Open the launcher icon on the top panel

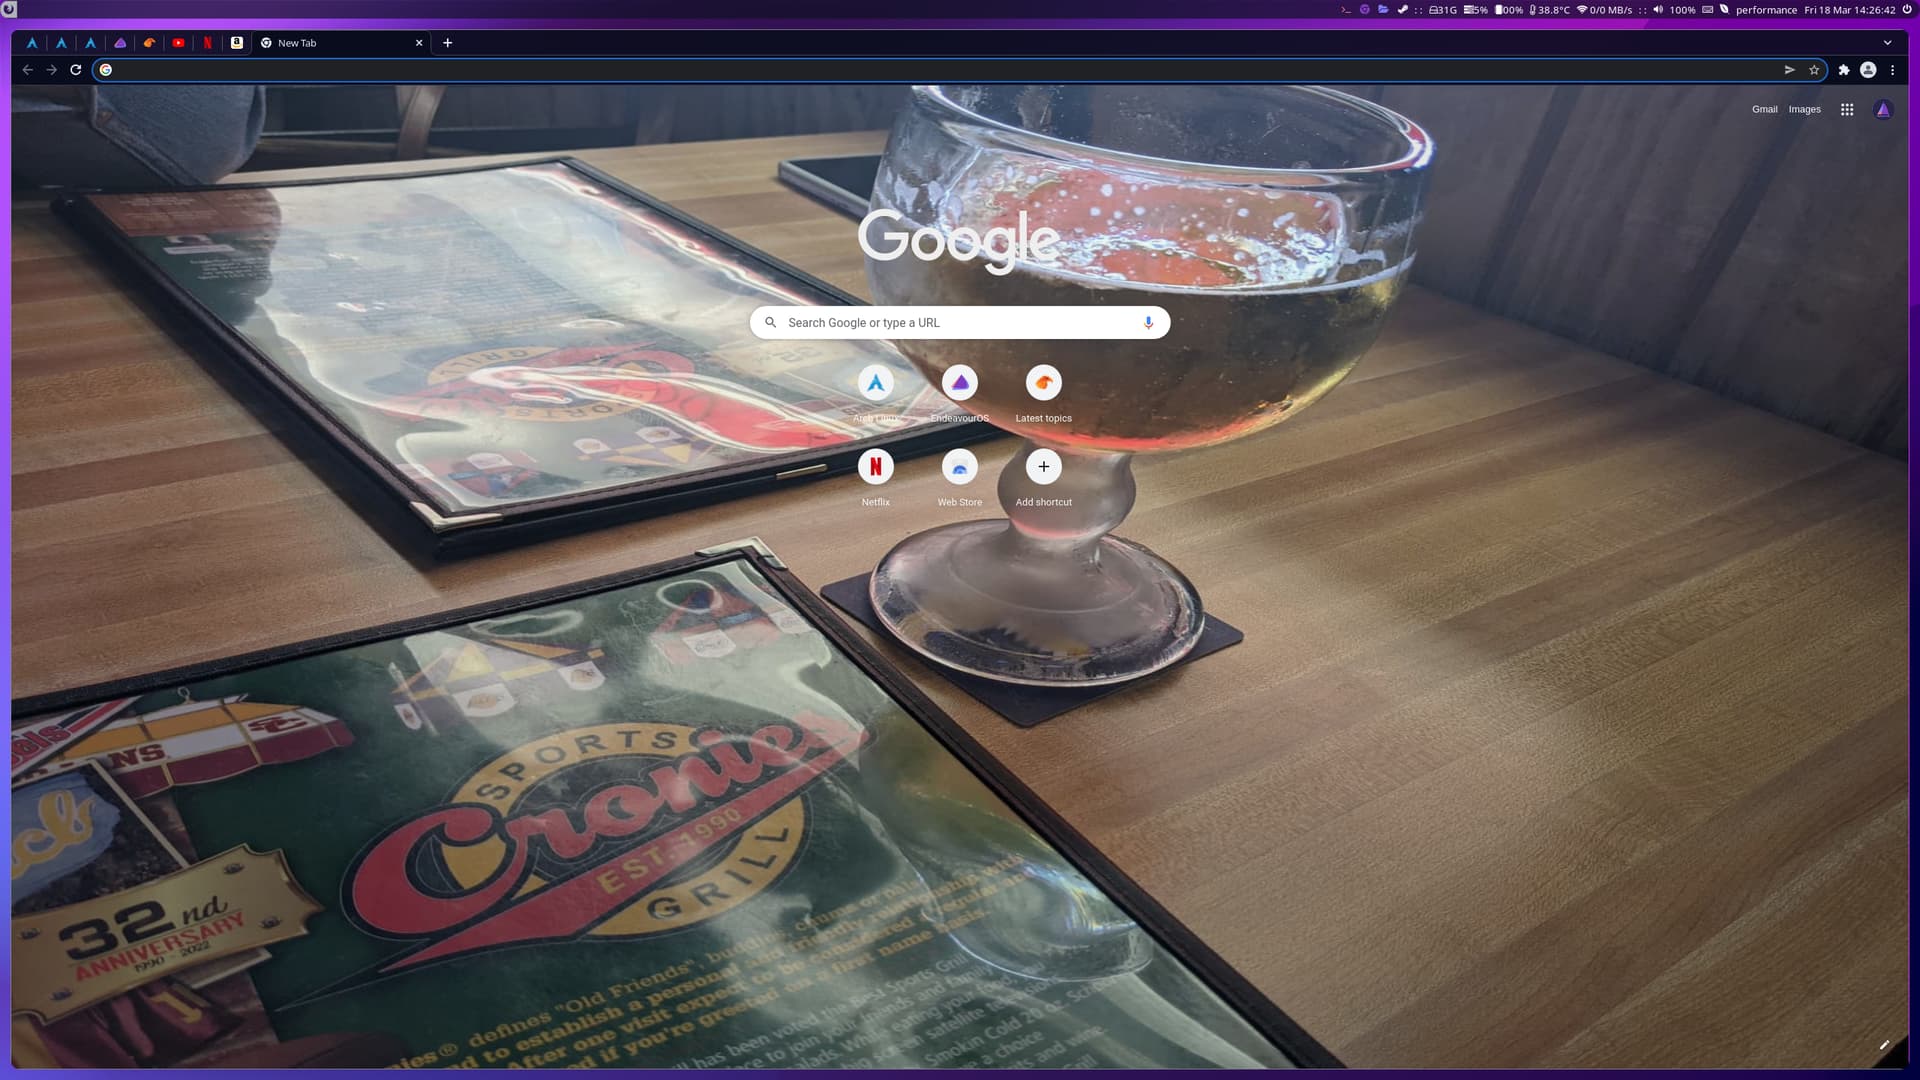(8, 9)
